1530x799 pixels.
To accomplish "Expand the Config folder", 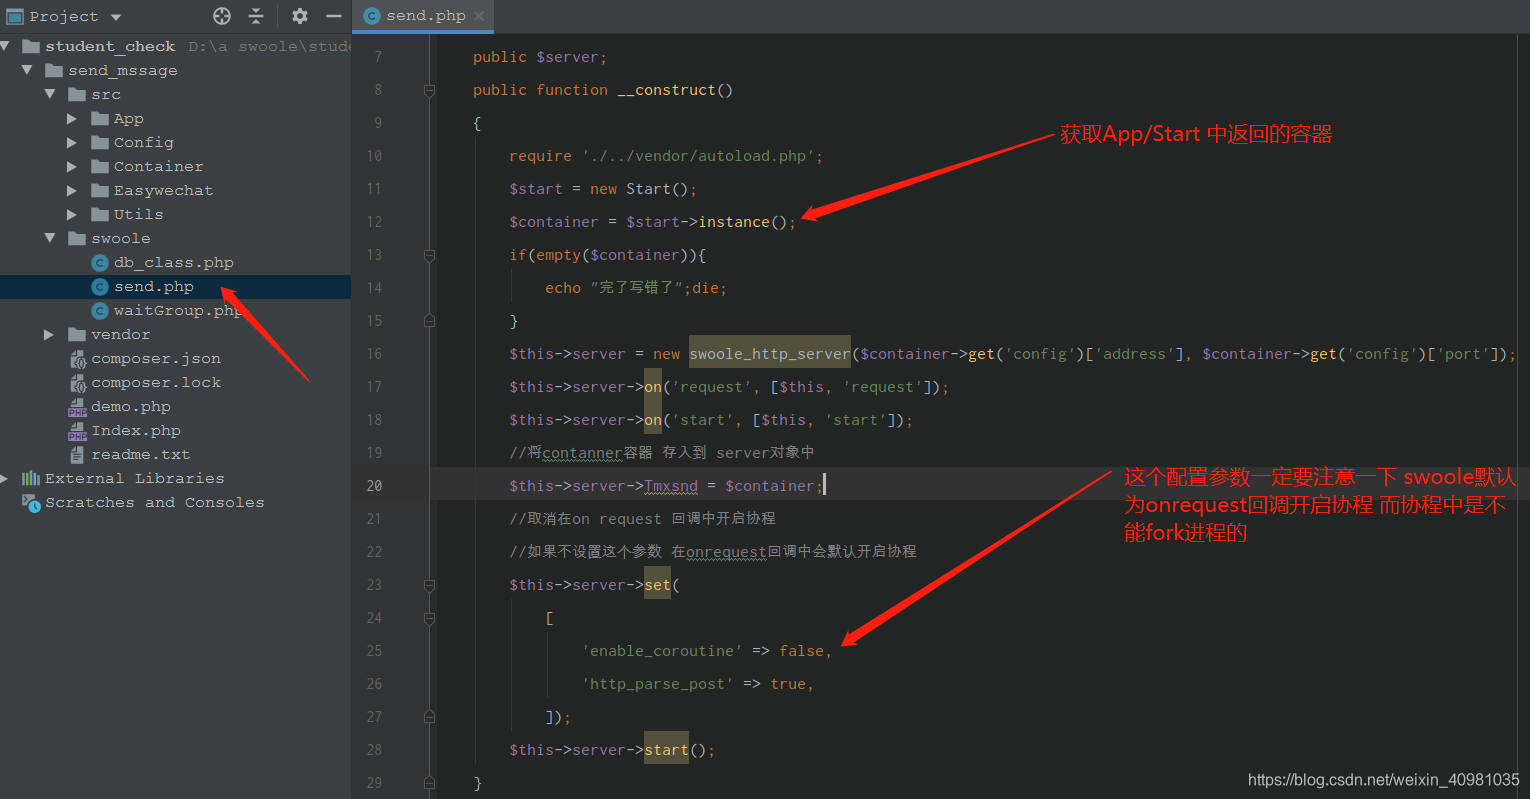I will [x=72, y=142].
